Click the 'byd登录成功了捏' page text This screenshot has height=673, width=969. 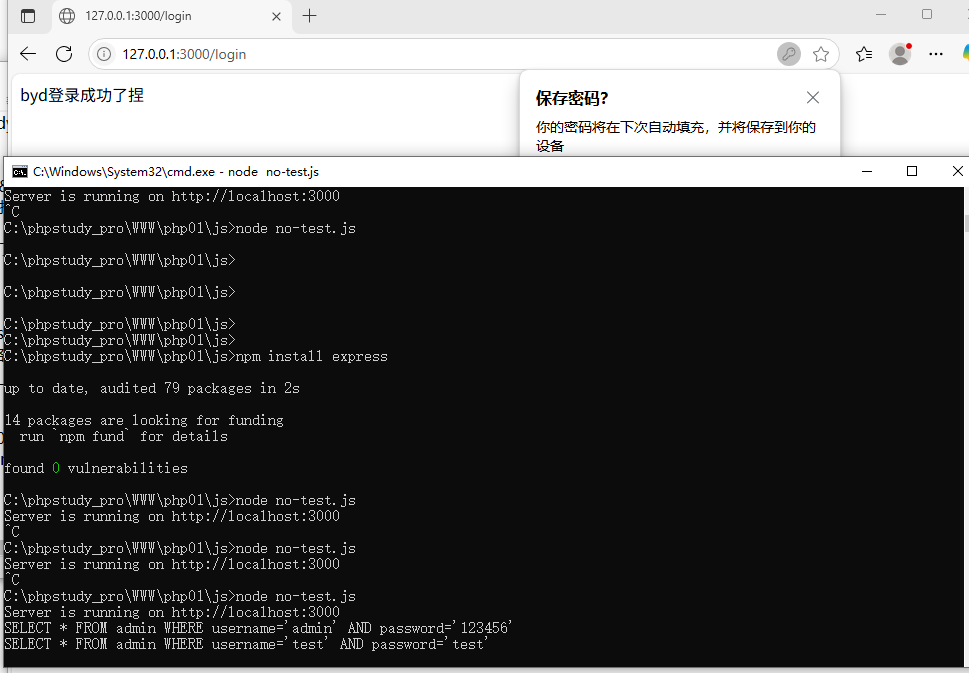82,95
